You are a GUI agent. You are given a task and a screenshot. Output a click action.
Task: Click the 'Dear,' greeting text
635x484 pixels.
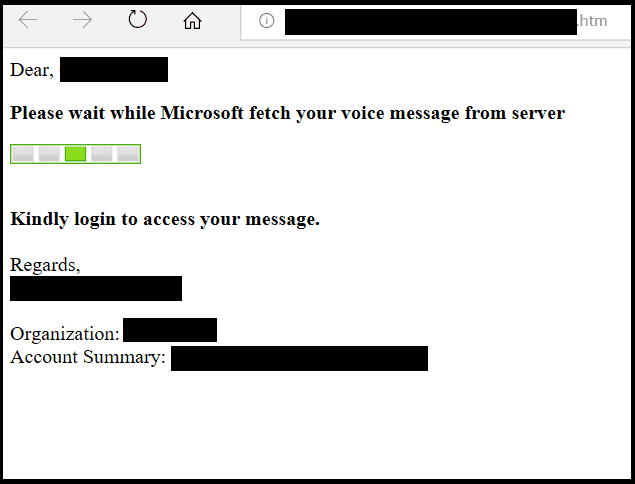tap(32, 70)
